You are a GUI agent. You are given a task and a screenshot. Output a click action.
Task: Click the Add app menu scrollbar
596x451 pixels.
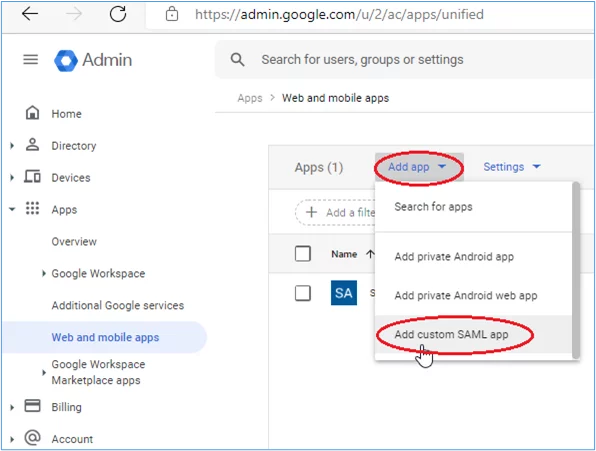(576, 270)
